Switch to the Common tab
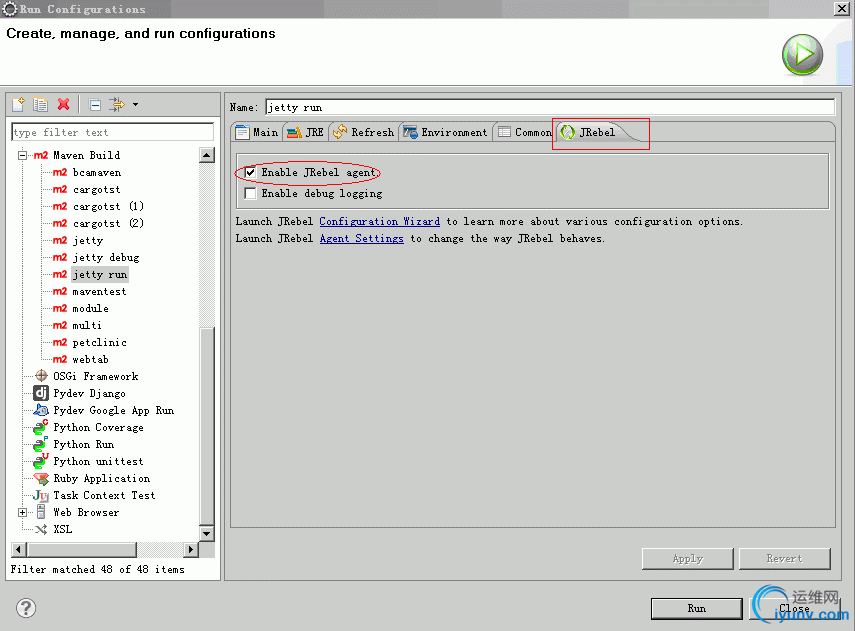 pos(525,132)
